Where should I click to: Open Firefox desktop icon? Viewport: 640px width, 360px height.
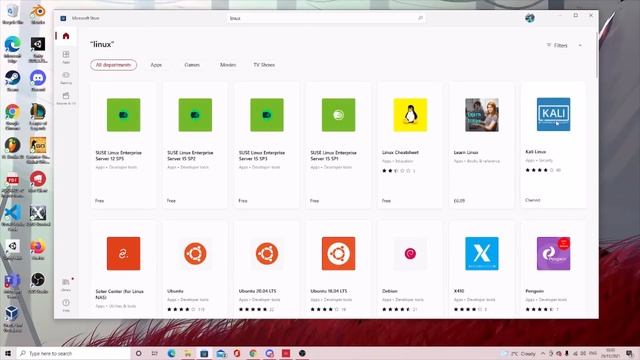[38, 250]
